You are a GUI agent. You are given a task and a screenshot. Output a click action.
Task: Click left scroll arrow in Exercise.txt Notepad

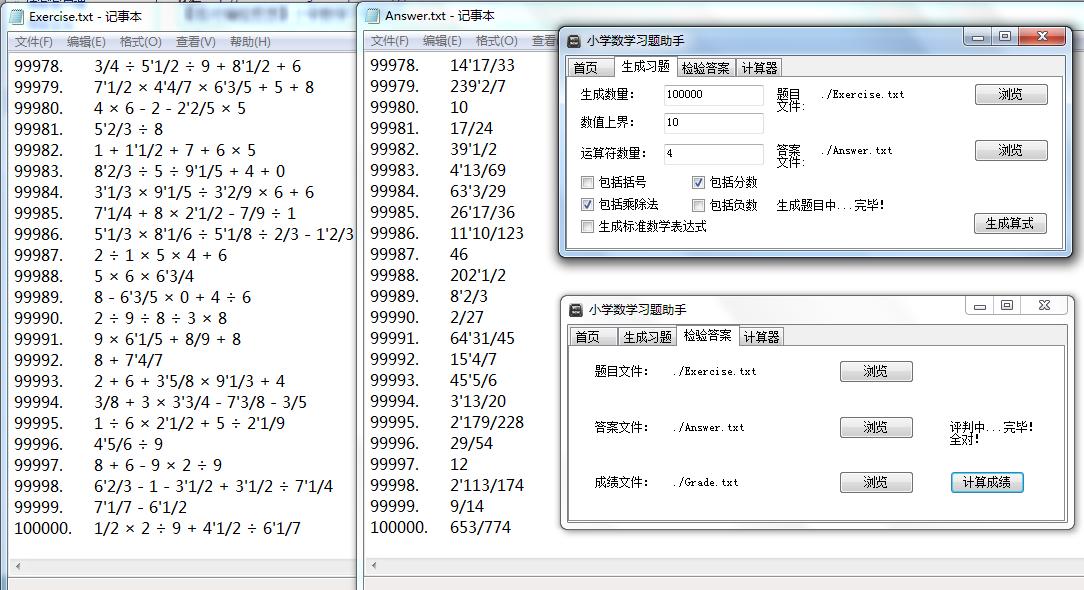[17, 566]
